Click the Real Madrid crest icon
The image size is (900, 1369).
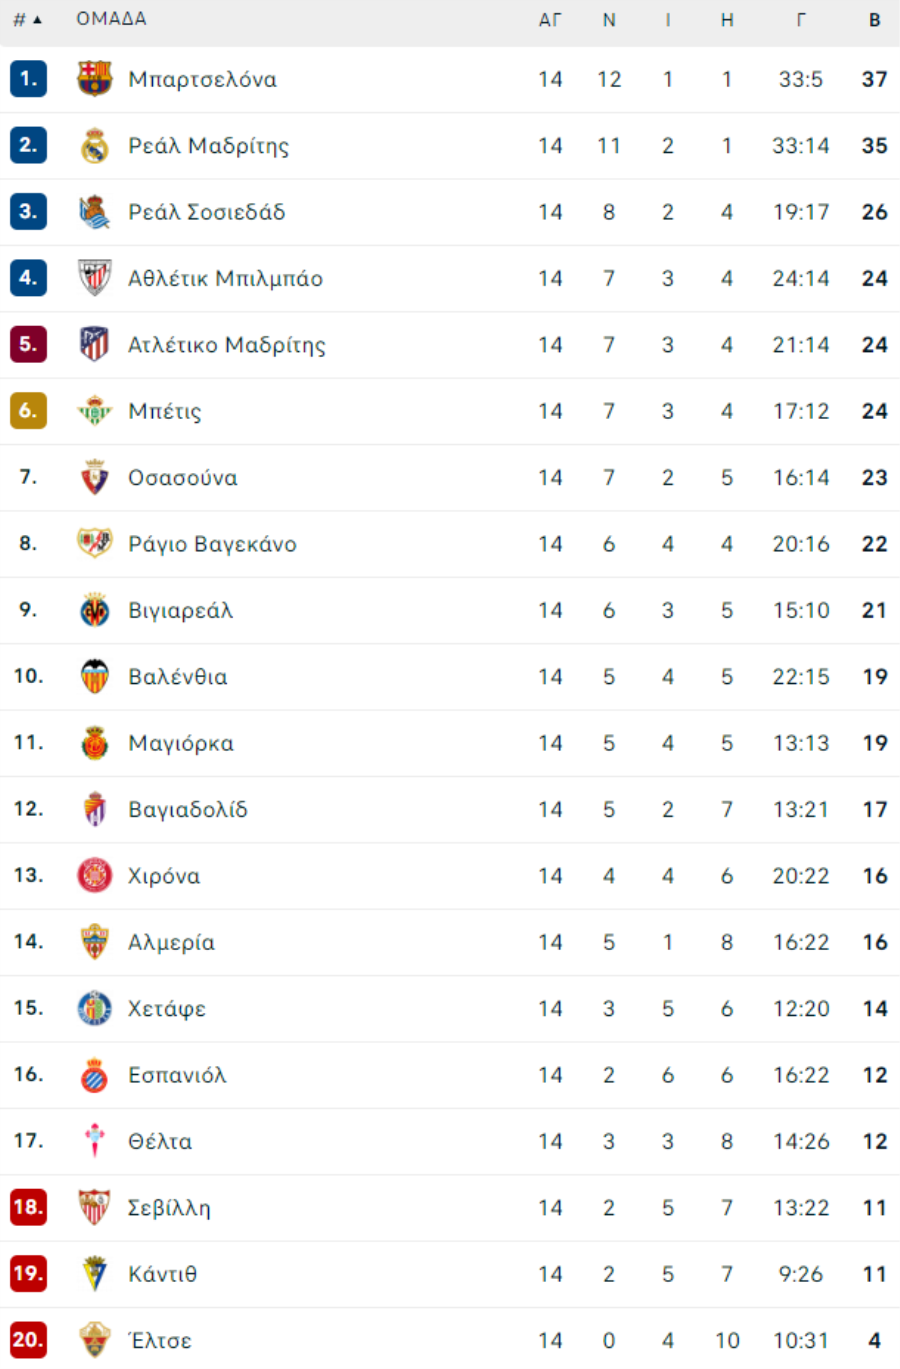pos(95,145)
